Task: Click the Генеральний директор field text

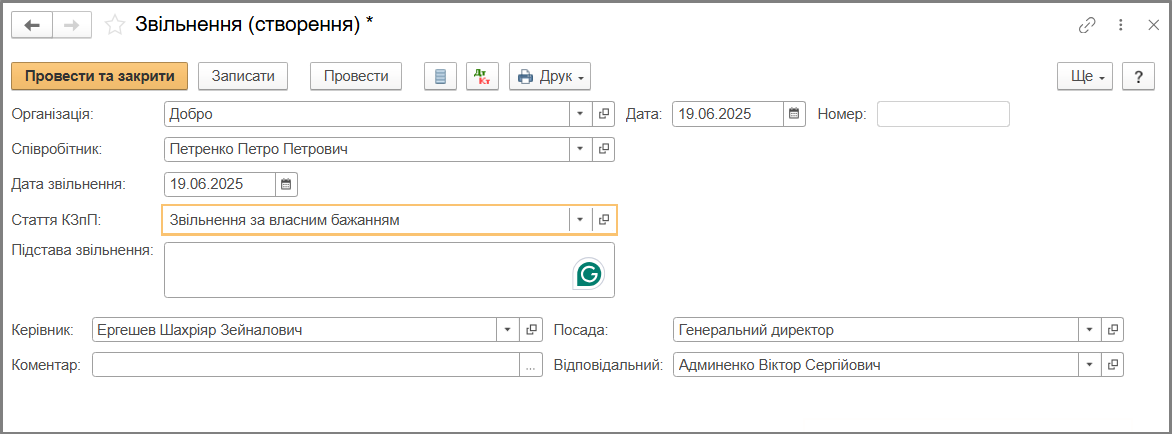Action: pos(756,329)
